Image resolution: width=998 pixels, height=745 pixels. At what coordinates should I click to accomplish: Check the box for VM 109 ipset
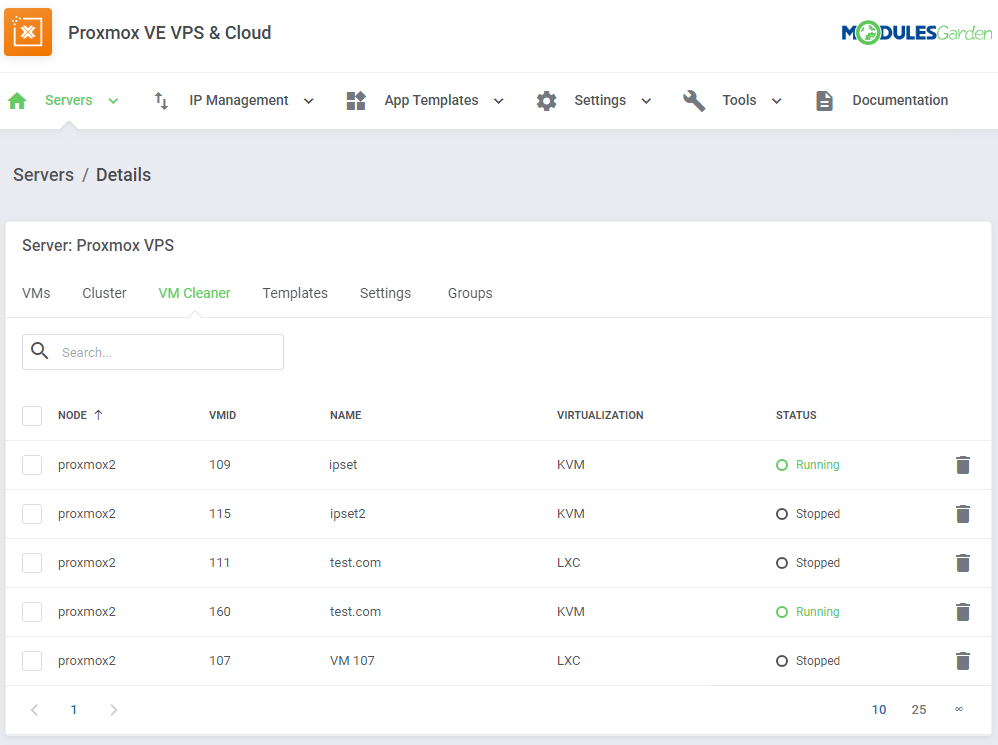point(32,465)
